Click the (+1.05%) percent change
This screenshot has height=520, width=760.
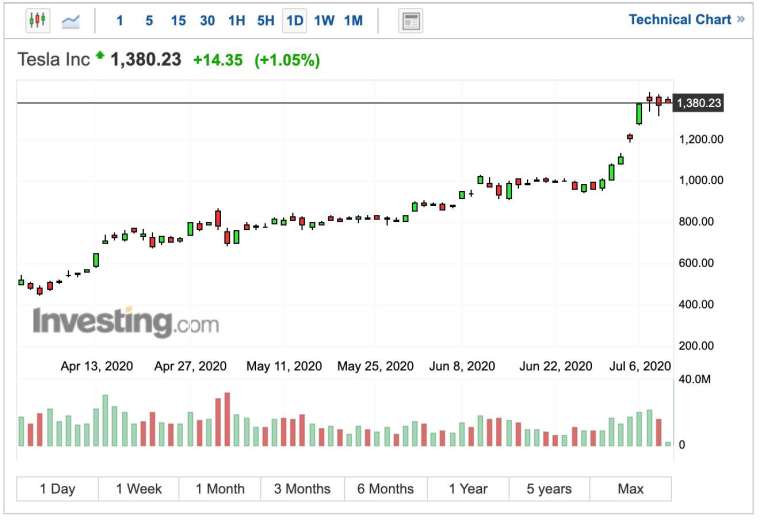coord(287,60)
